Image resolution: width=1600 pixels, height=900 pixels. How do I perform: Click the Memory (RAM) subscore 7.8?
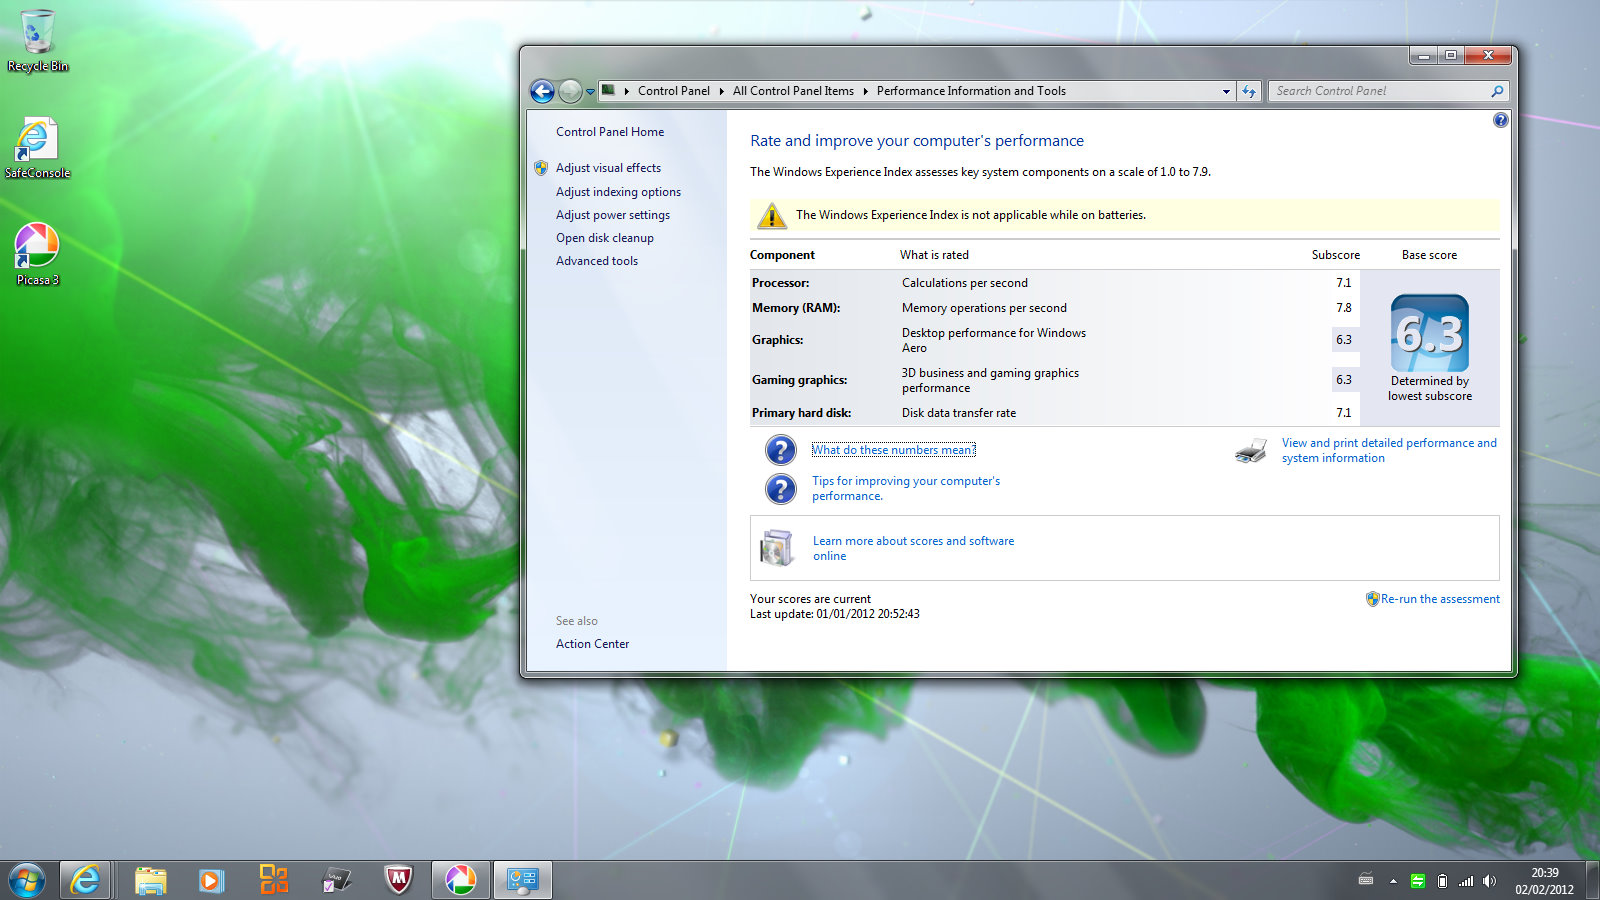point(1344,308)
